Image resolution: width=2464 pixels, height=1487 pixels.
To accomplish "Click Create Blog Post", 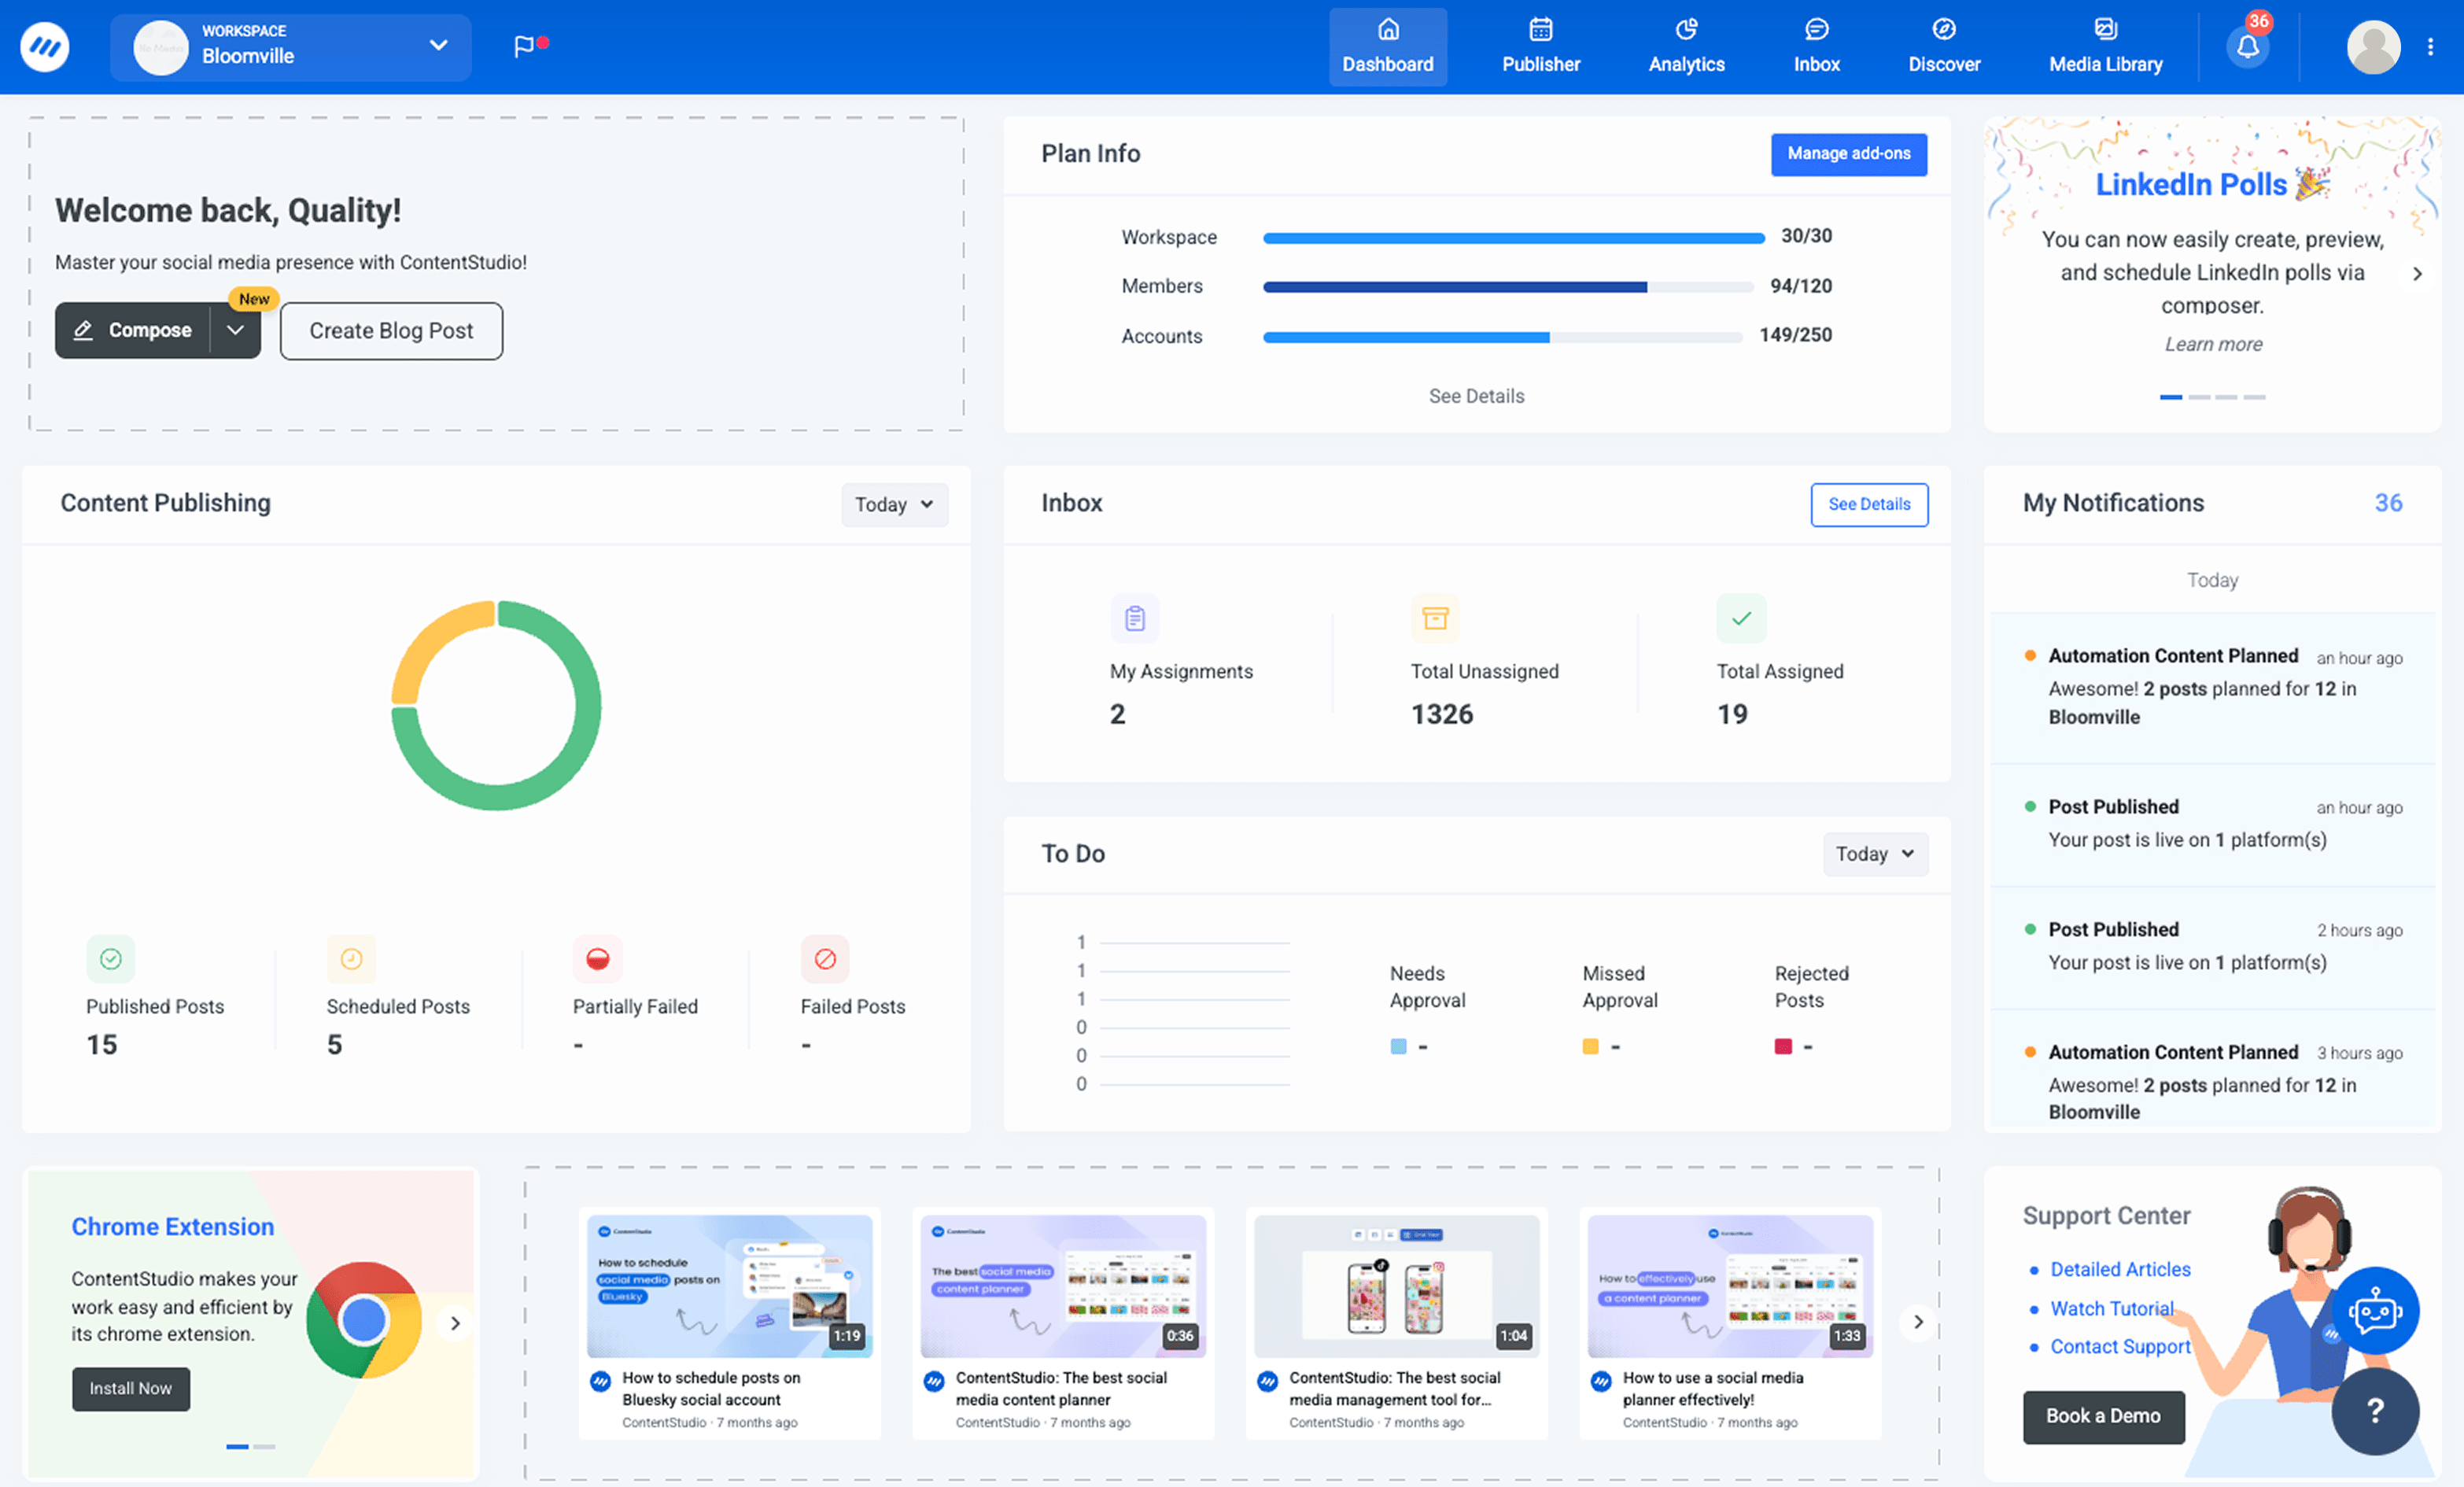I will click(391, 330).
